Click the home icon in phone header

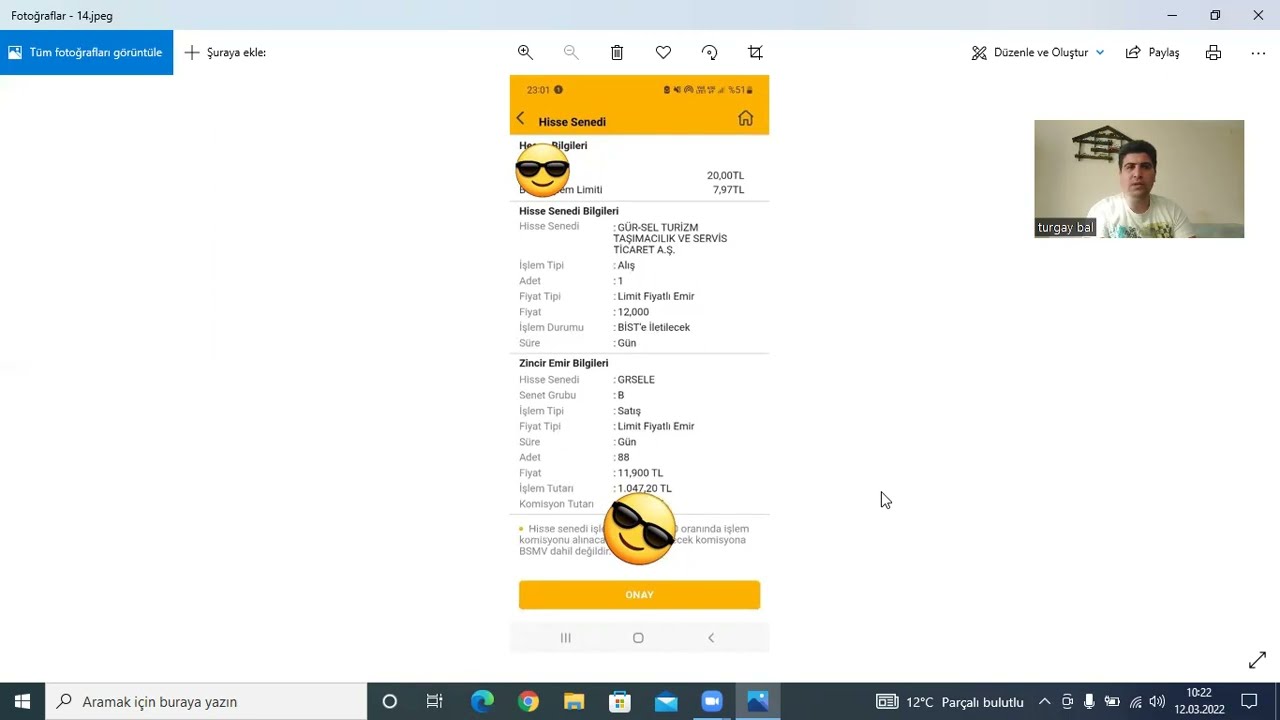(745, 118)
